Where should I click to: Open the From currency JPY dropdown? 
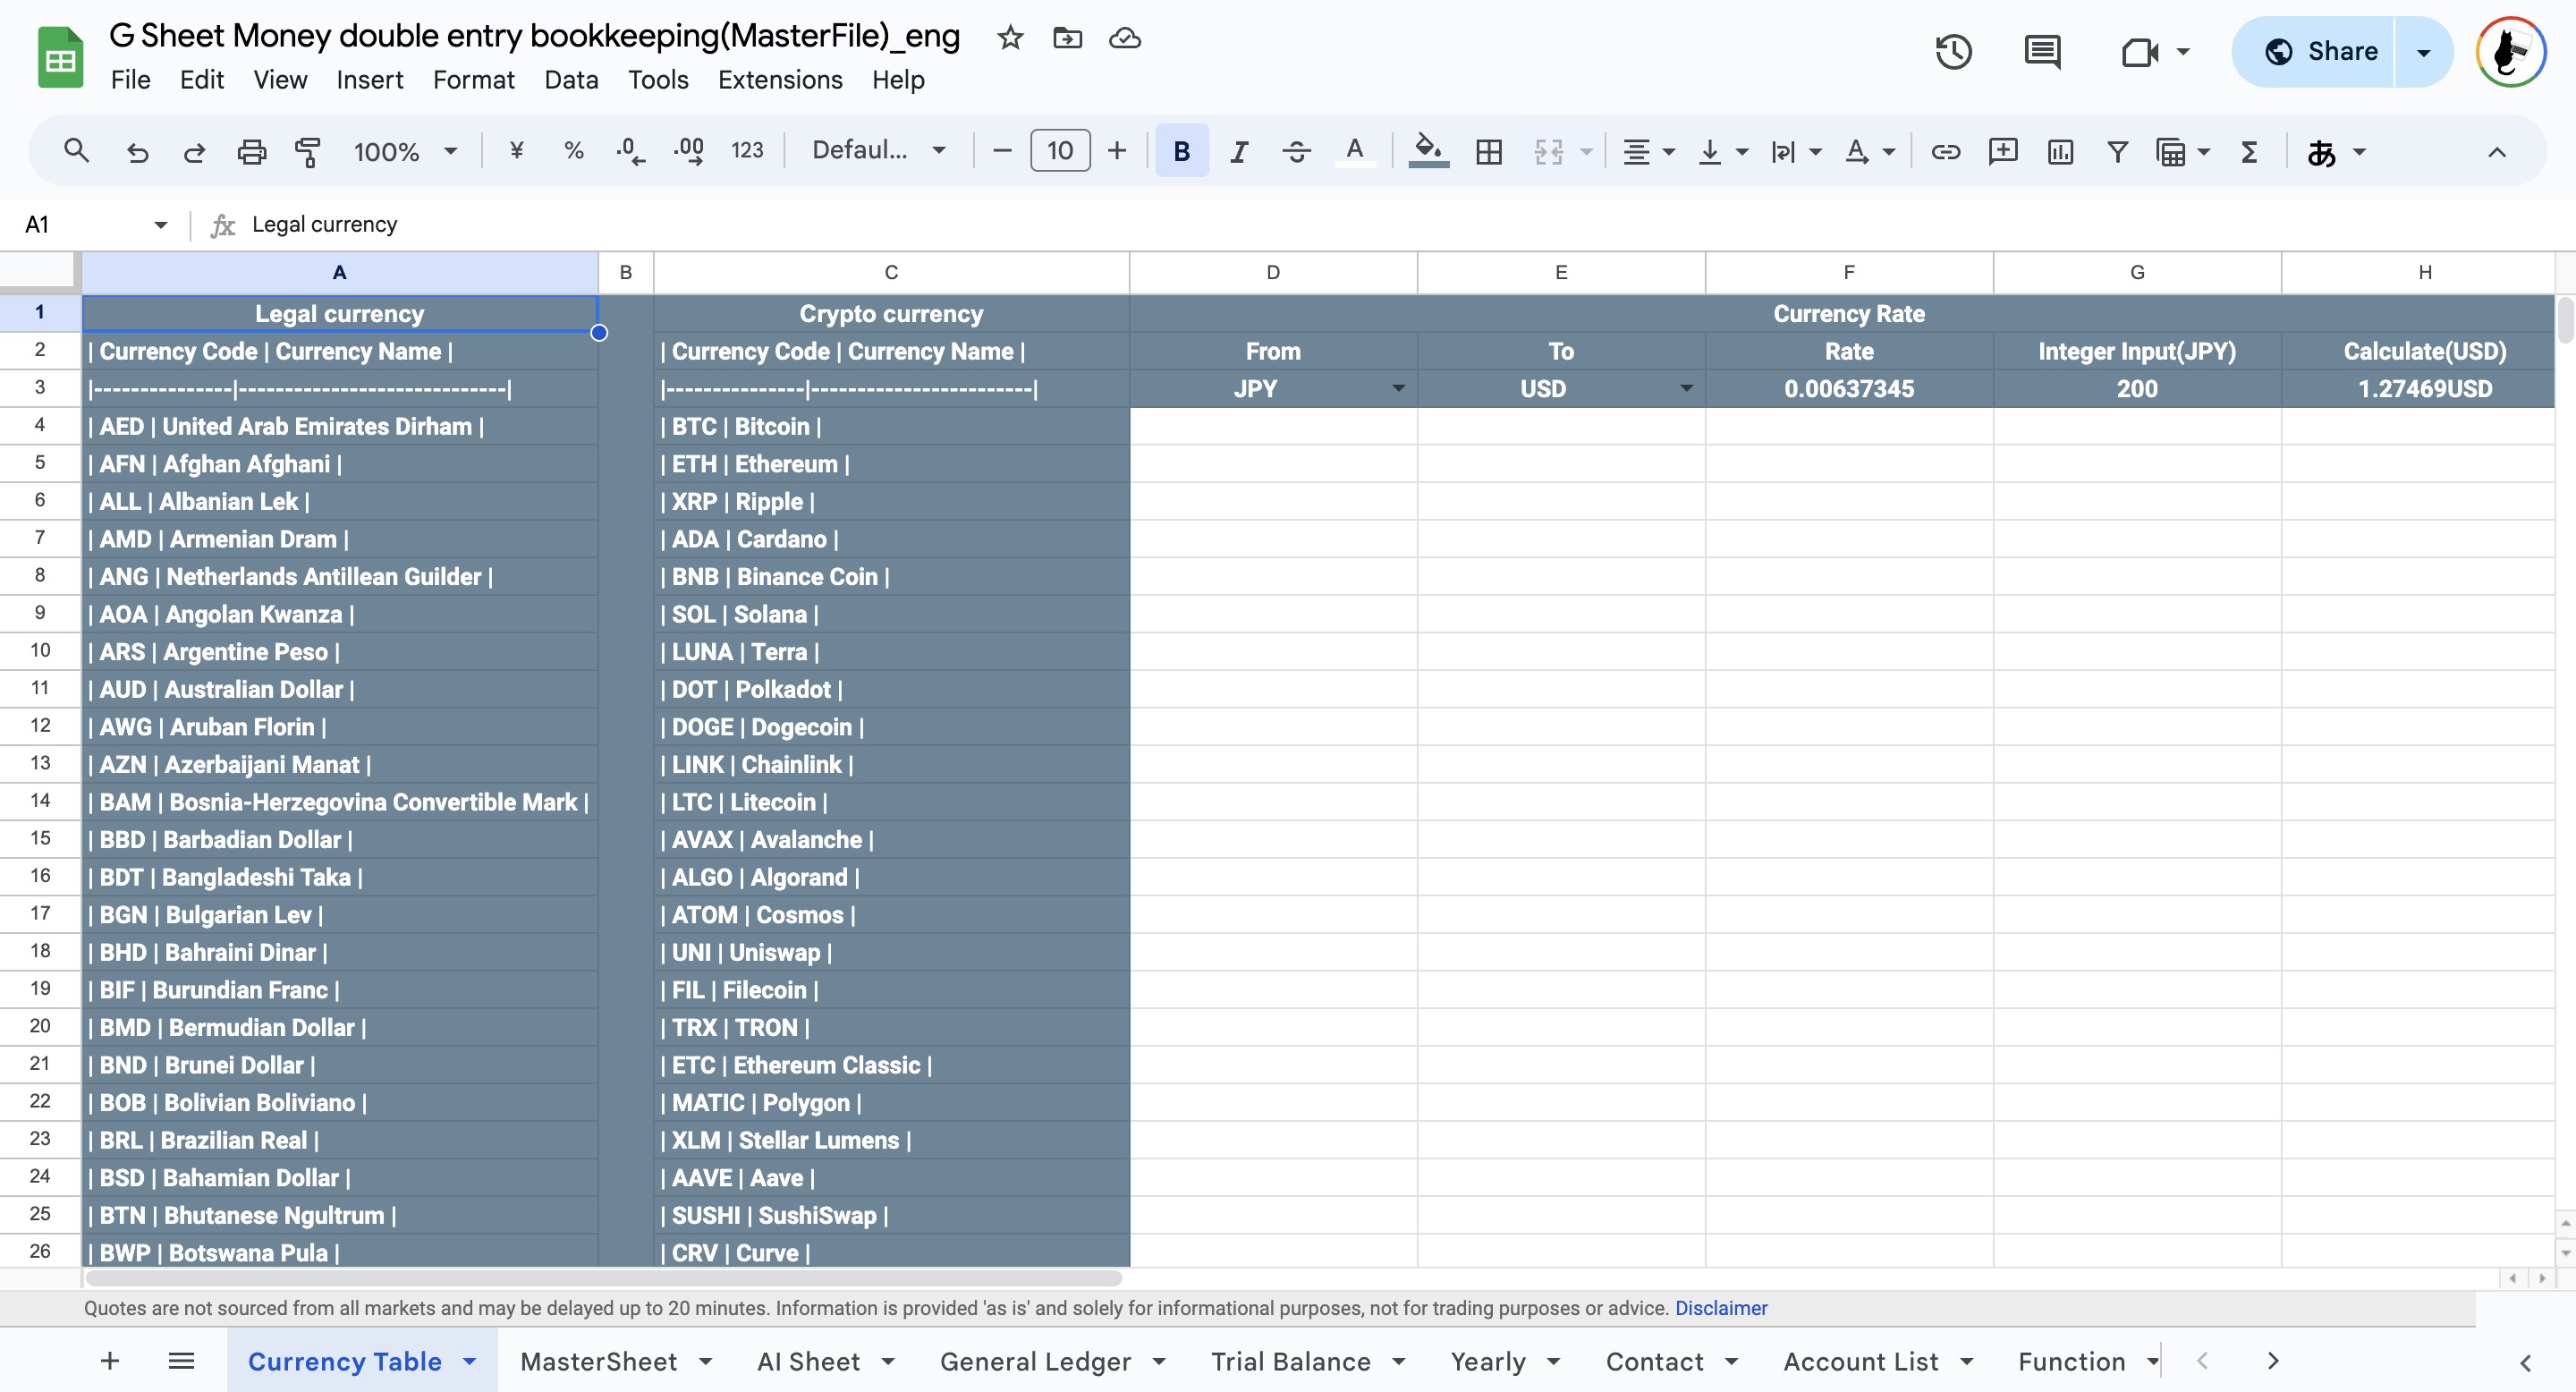(1398, 389)
